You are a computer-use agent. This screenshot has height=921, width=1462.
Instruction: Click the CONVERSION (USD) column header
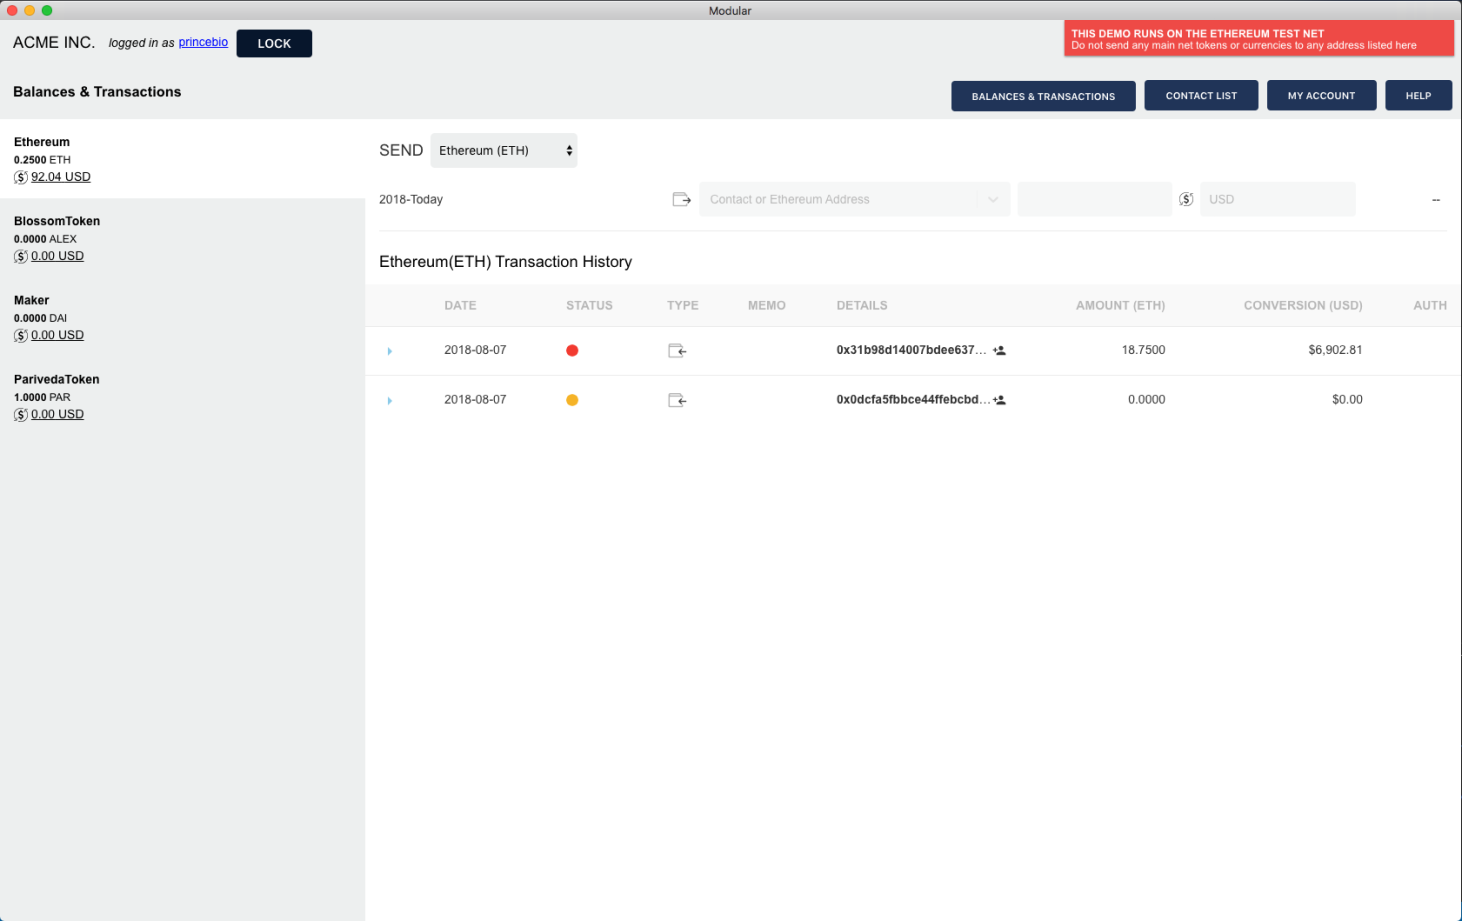(x=1303, y=305)
